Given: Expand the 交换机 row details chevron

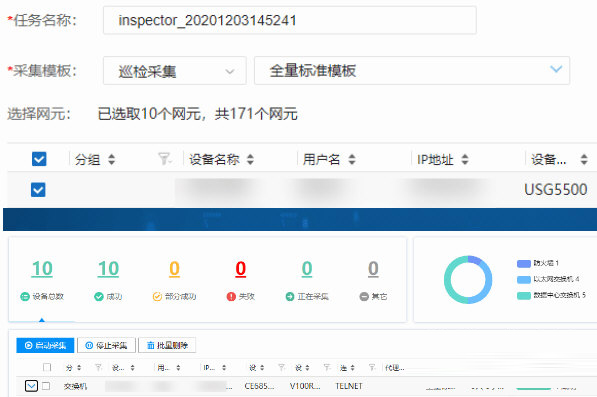Looking at the screenshot, I should pyautogui.click(x=31, y=386).
